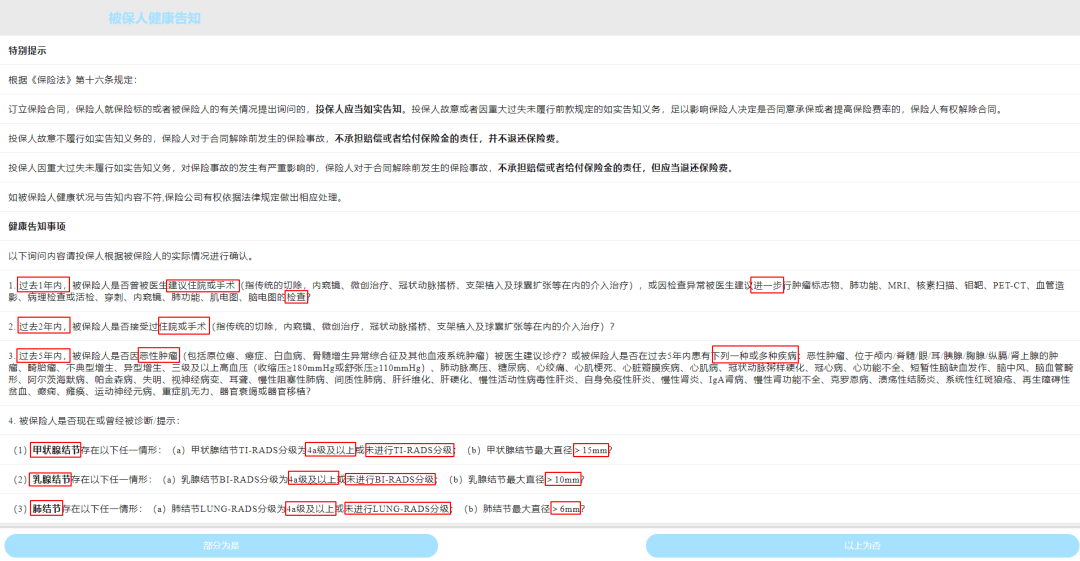
Task: Click the '健康告知事项' section heading
Action: (x=37, y=227)
